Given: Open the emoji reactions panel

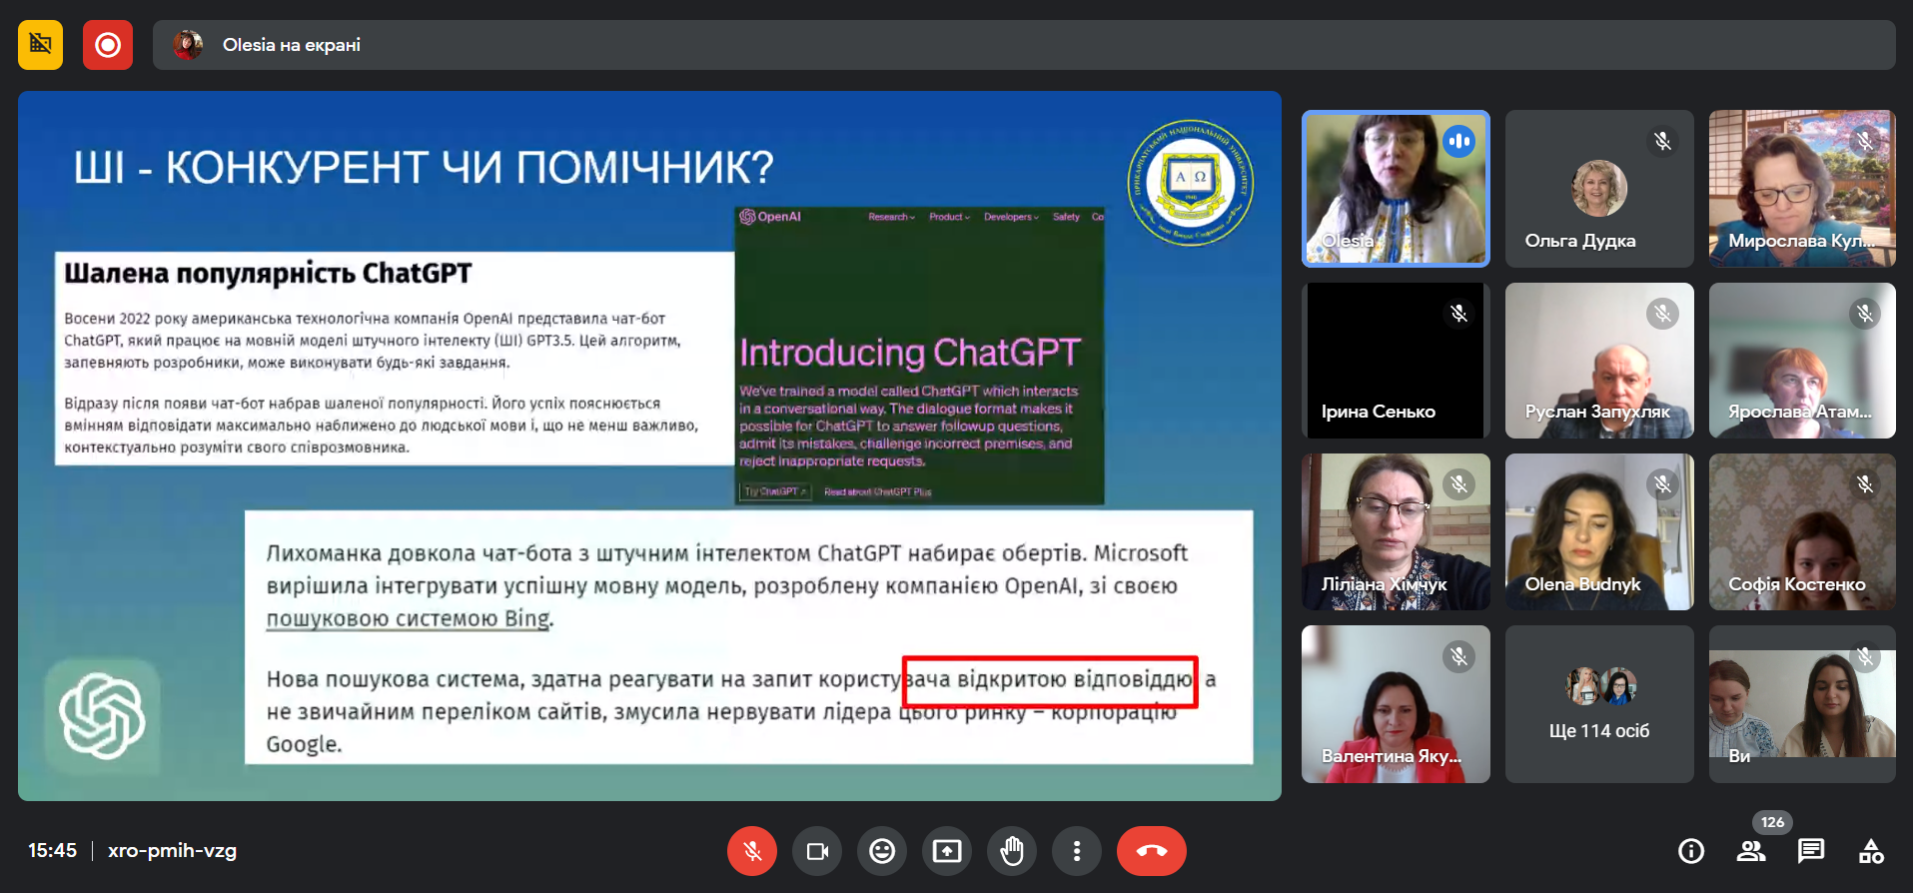Looking at the screenshot, I should [x=882, y=851].
